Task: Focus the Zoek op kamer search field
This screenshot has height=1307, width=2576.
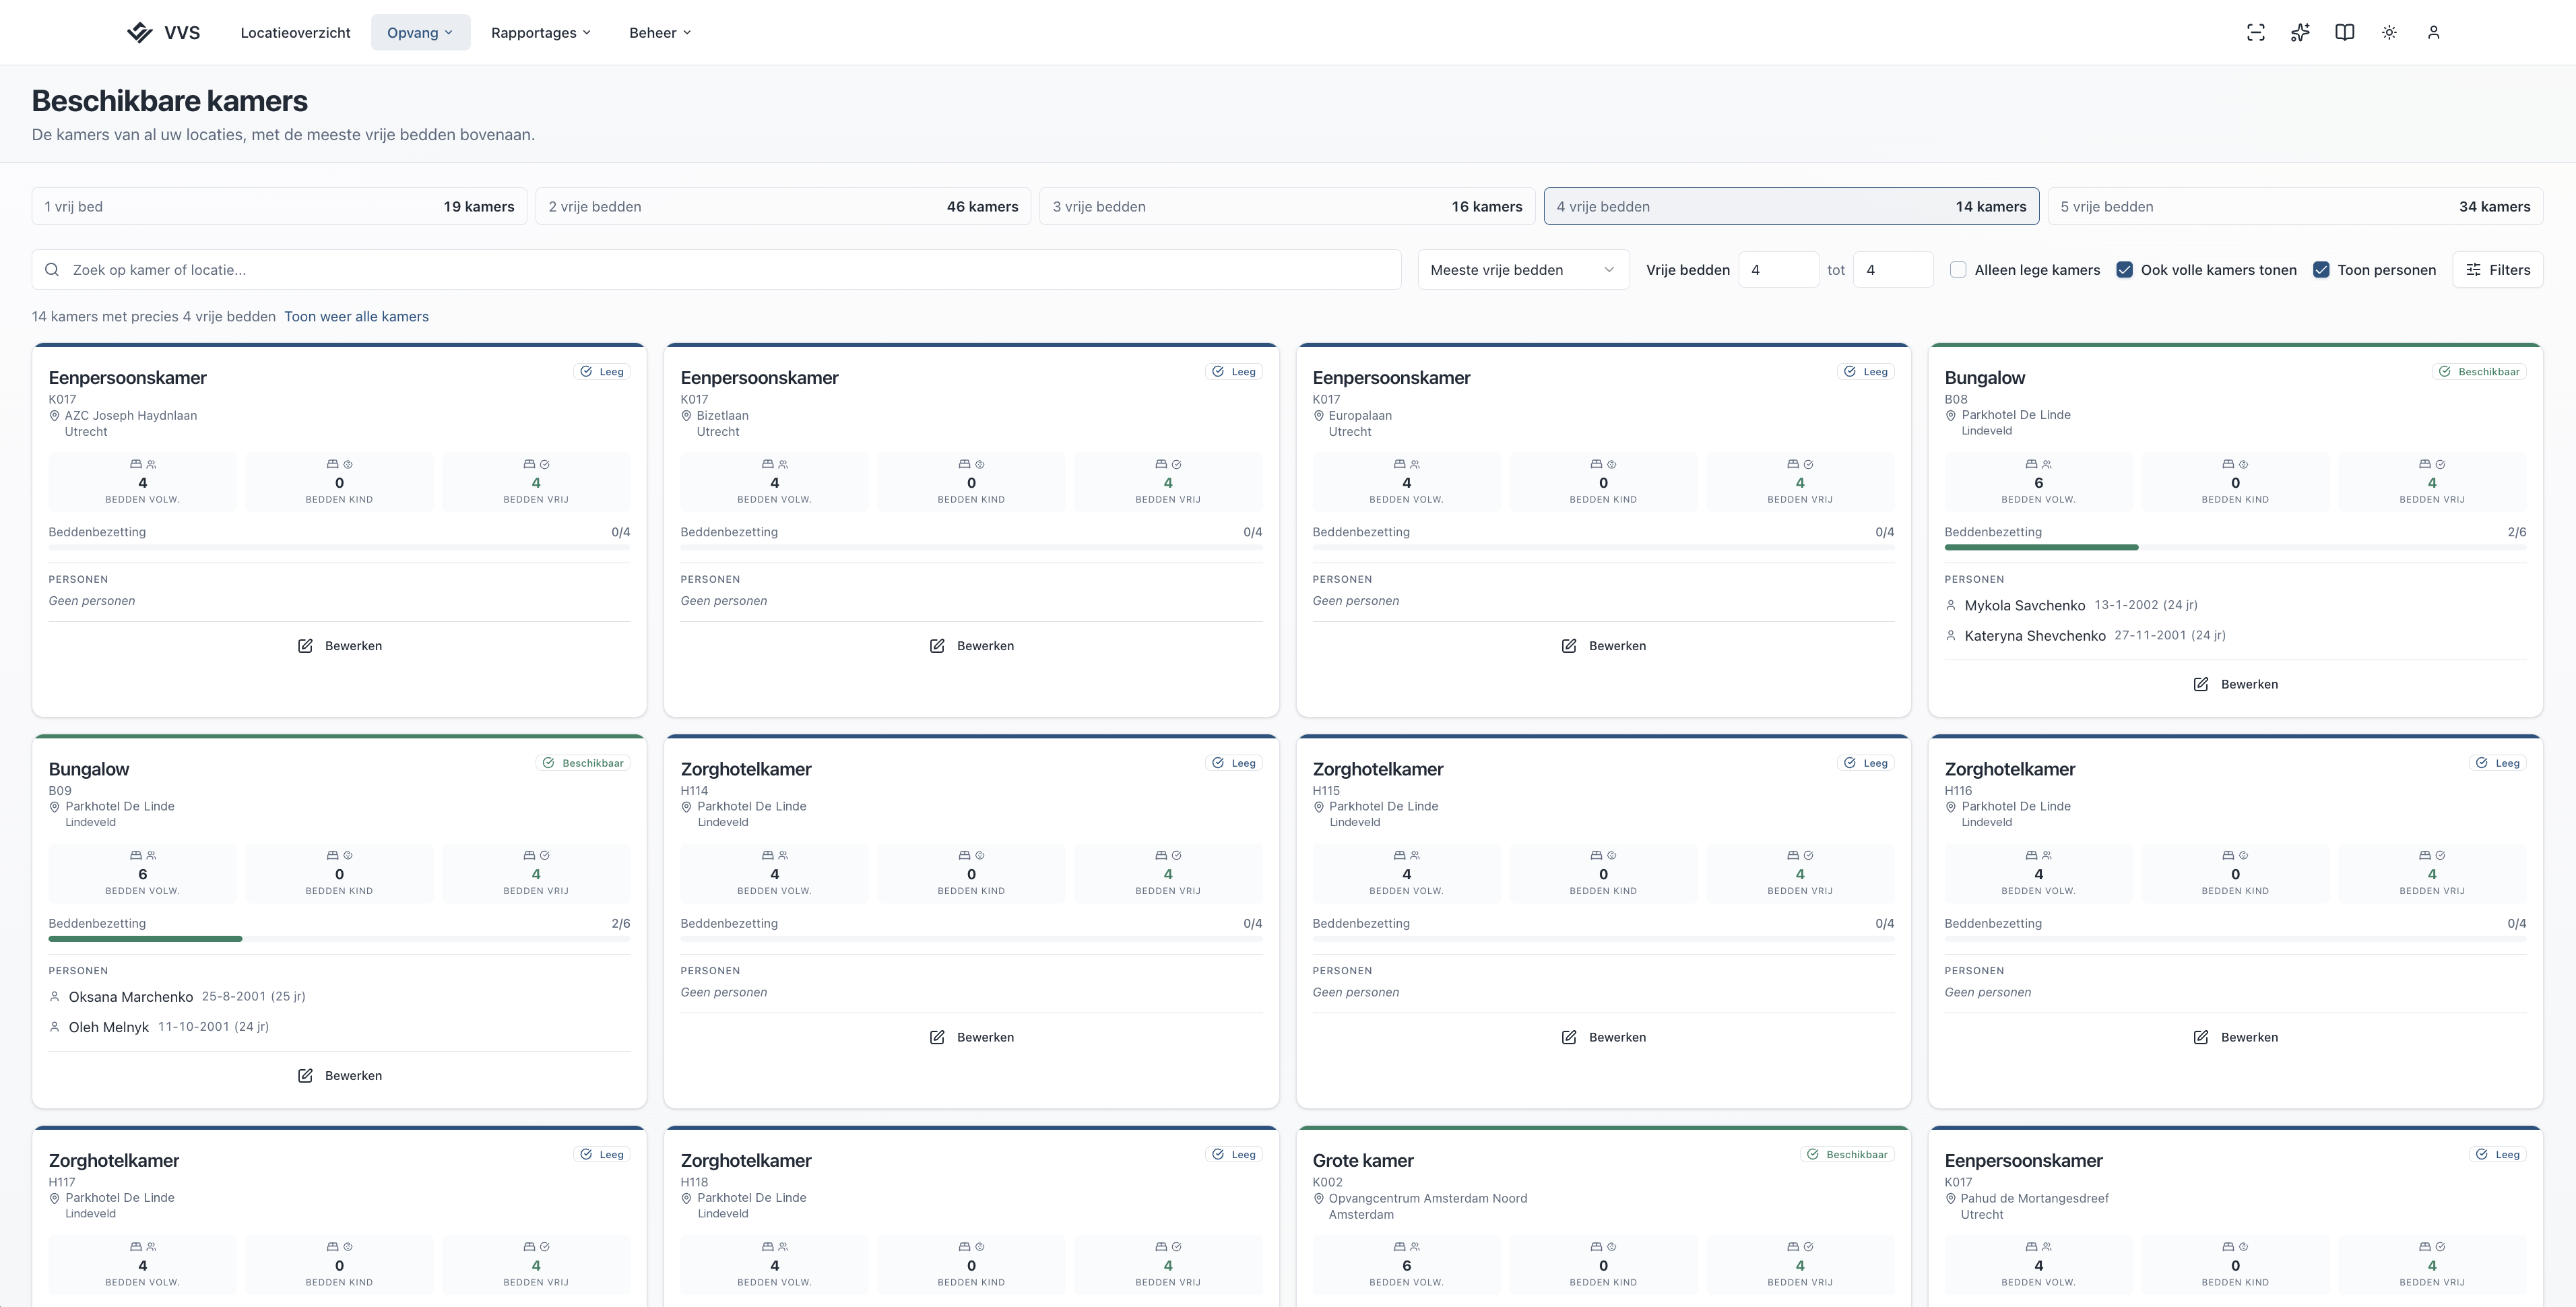Action: tap(716, 270)
